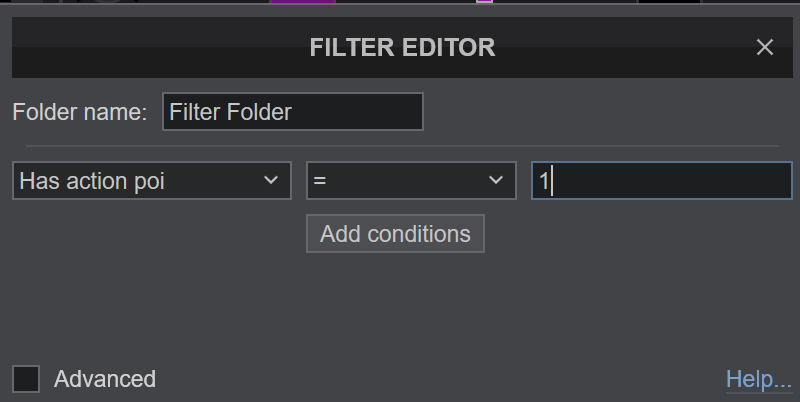Viewport: 800px width, 402px height.
Task: Open the Help... link
Action: (759, 380)
